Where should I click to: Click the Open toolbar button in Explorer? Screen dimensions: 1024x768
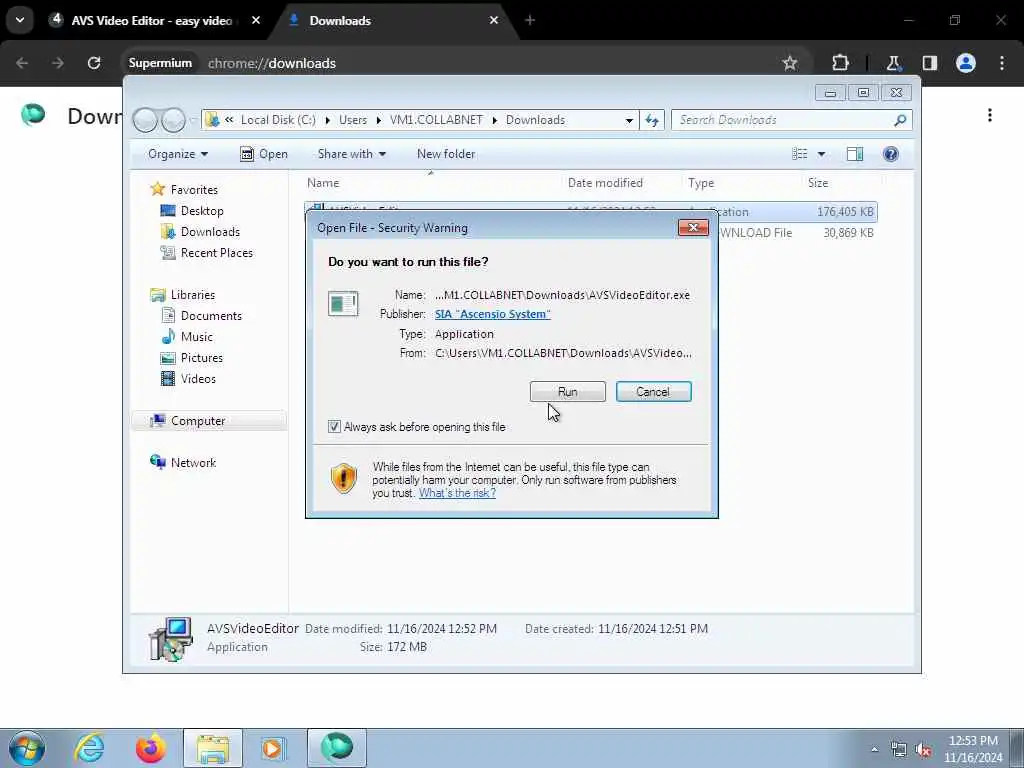click(264, 154)
